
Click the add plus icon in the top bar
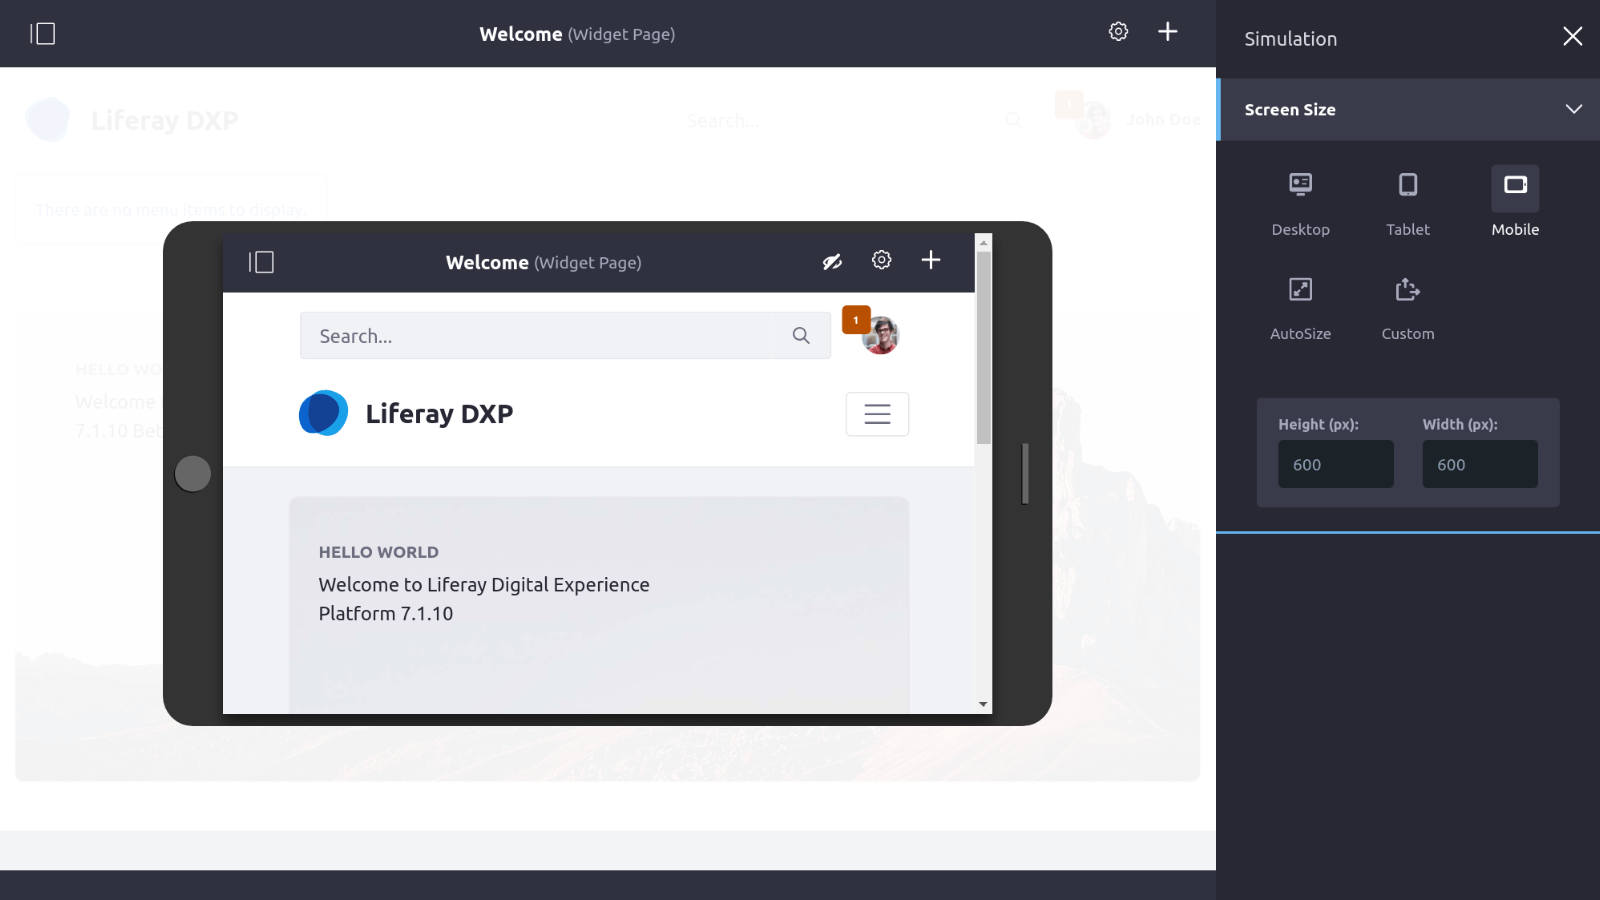pos(1167,32)
